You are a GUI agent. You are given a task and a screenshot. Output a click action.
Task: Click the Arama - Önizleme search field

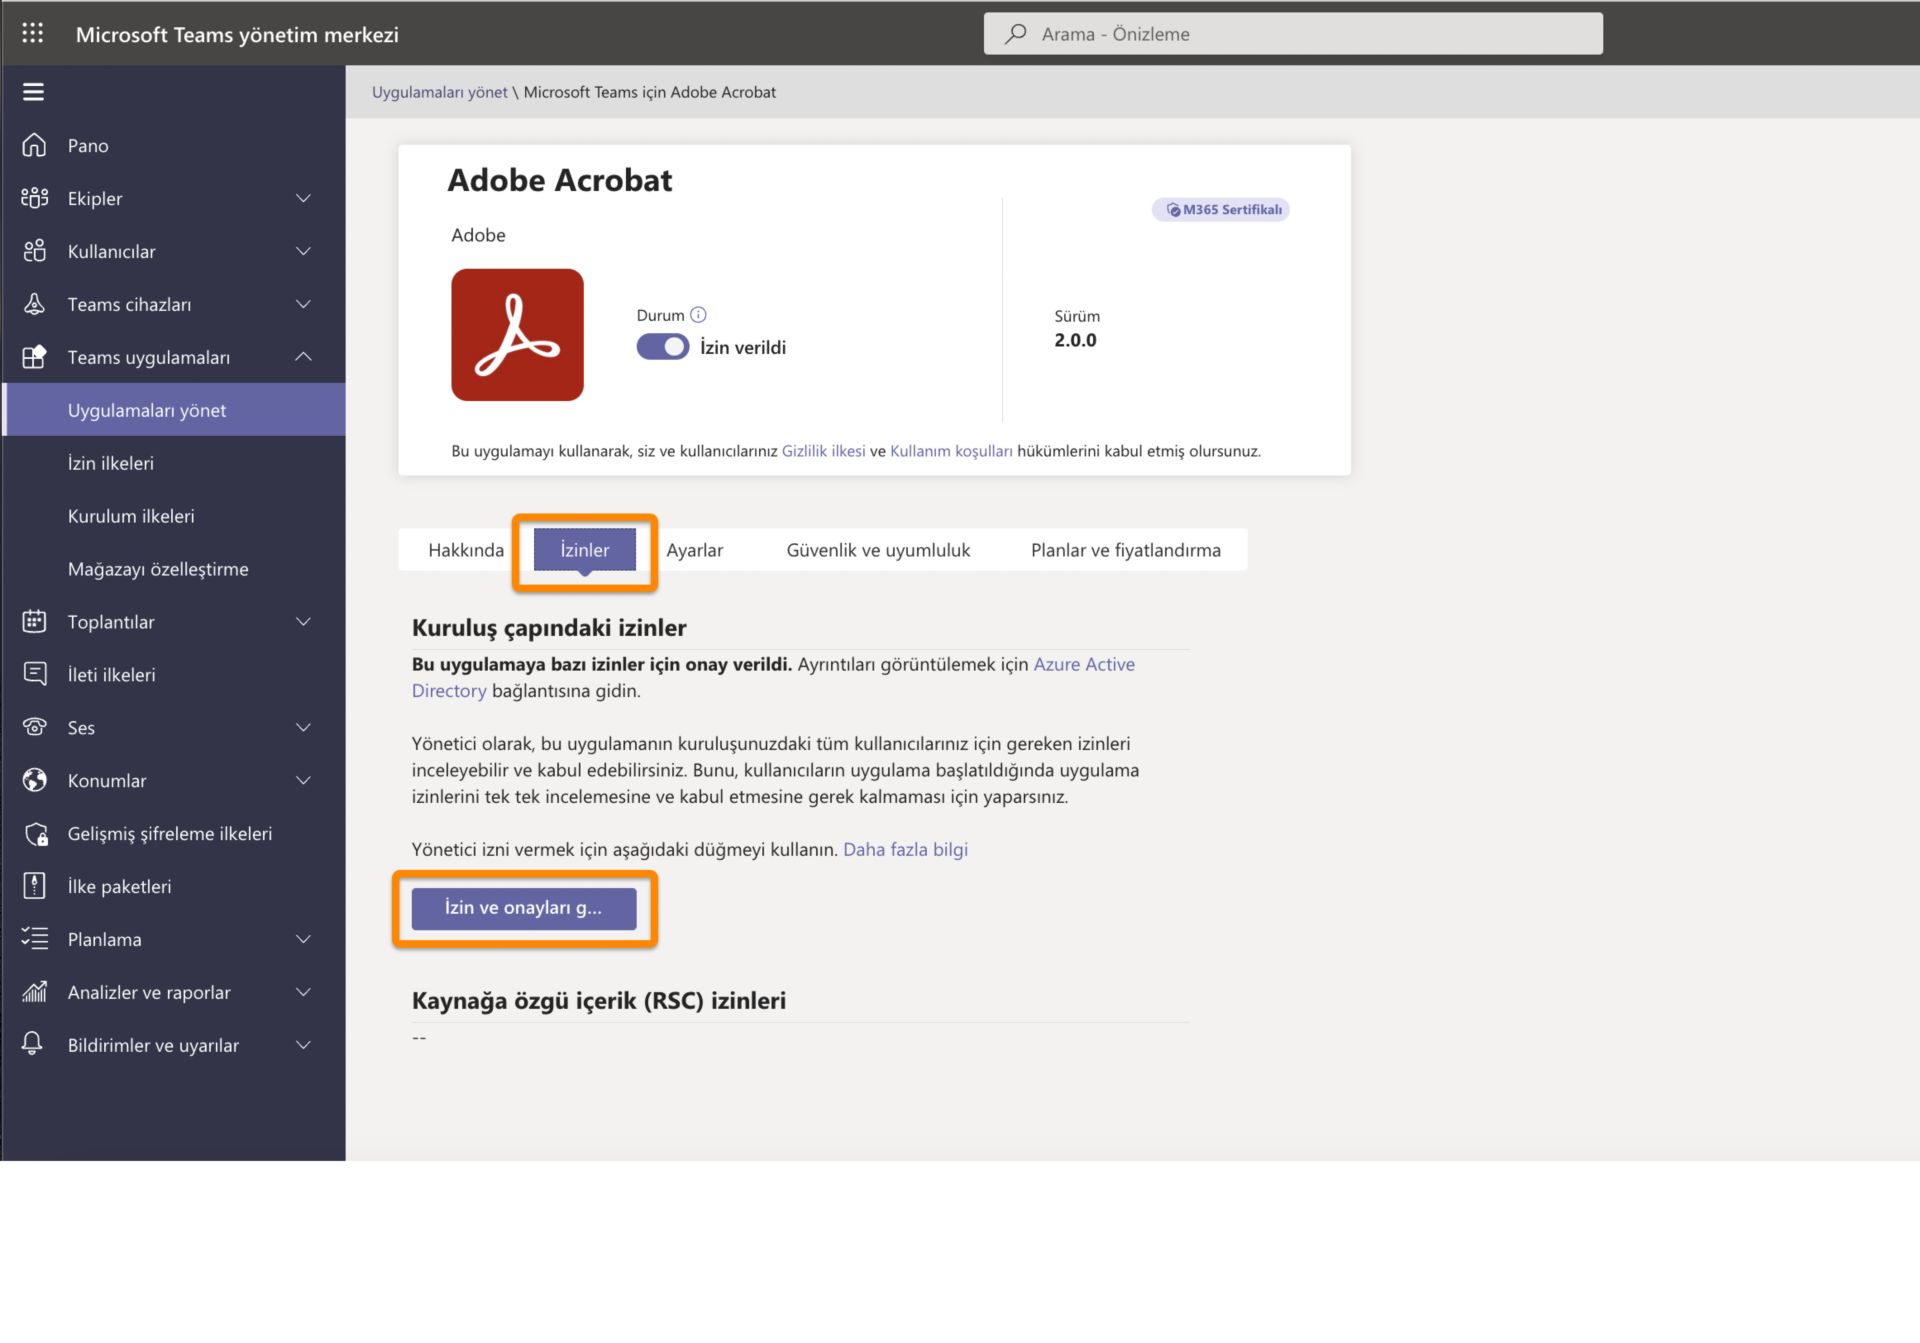[x=1293, y=34]
